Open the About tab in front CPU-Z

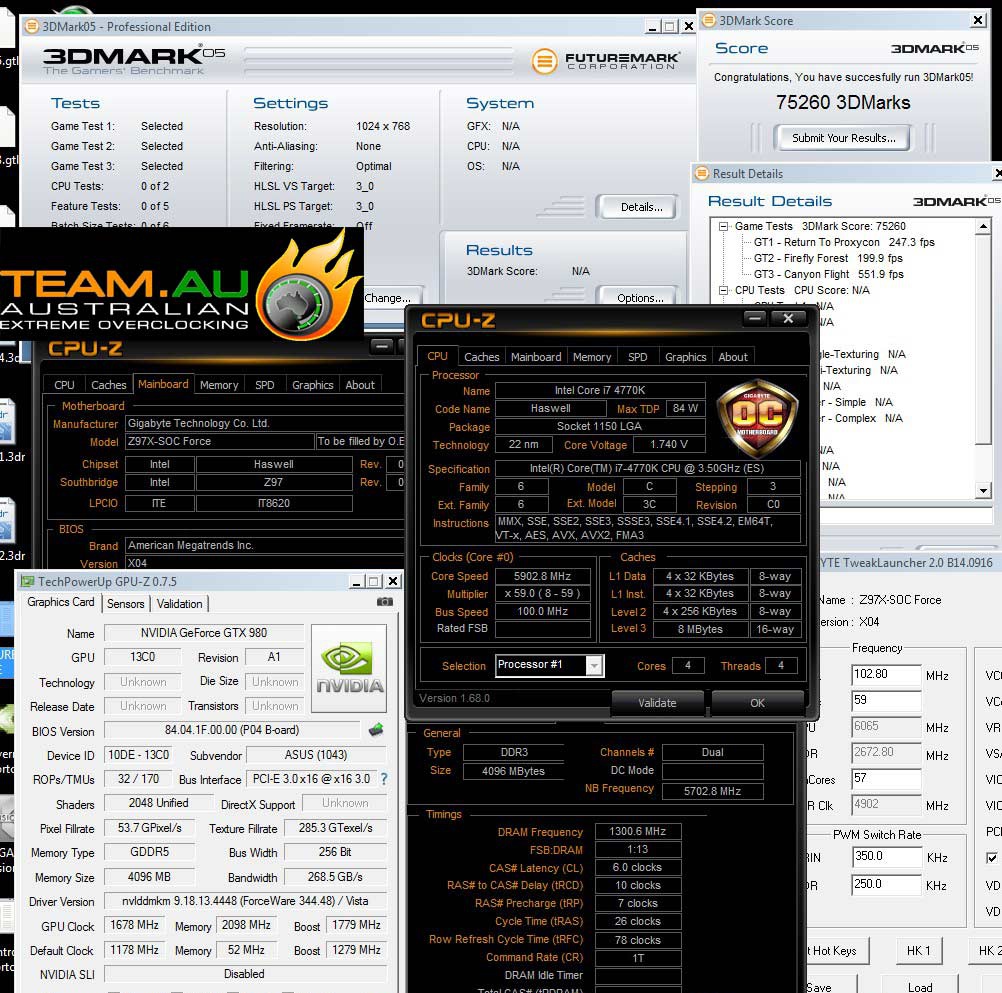tap(732, 357)
